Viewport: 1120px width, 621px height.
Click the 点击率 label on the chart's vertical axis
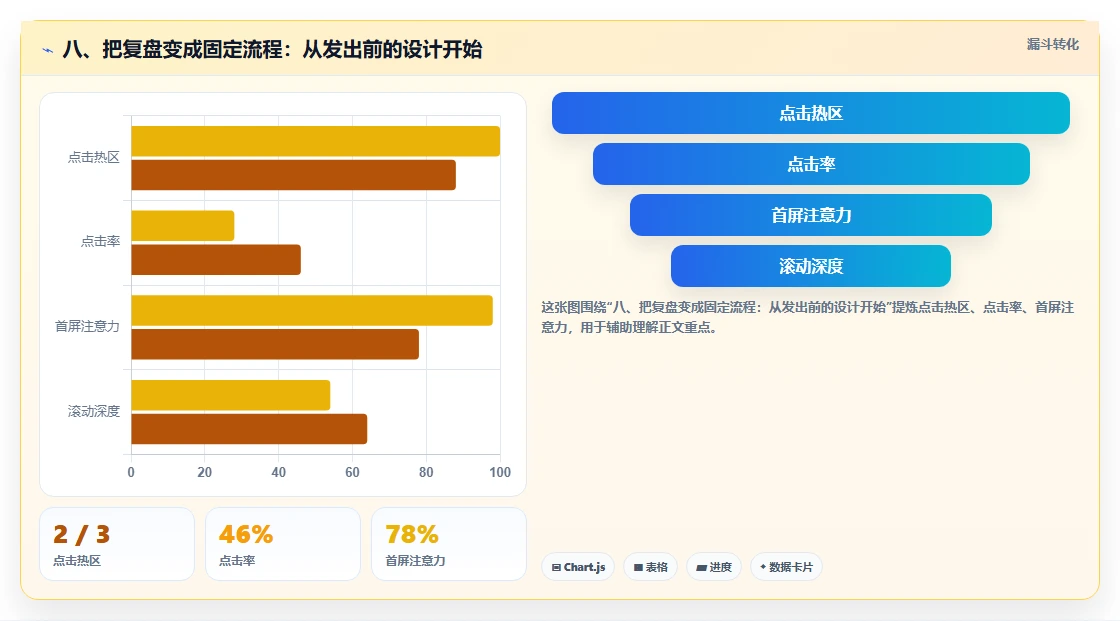click(x=100, y=242)
